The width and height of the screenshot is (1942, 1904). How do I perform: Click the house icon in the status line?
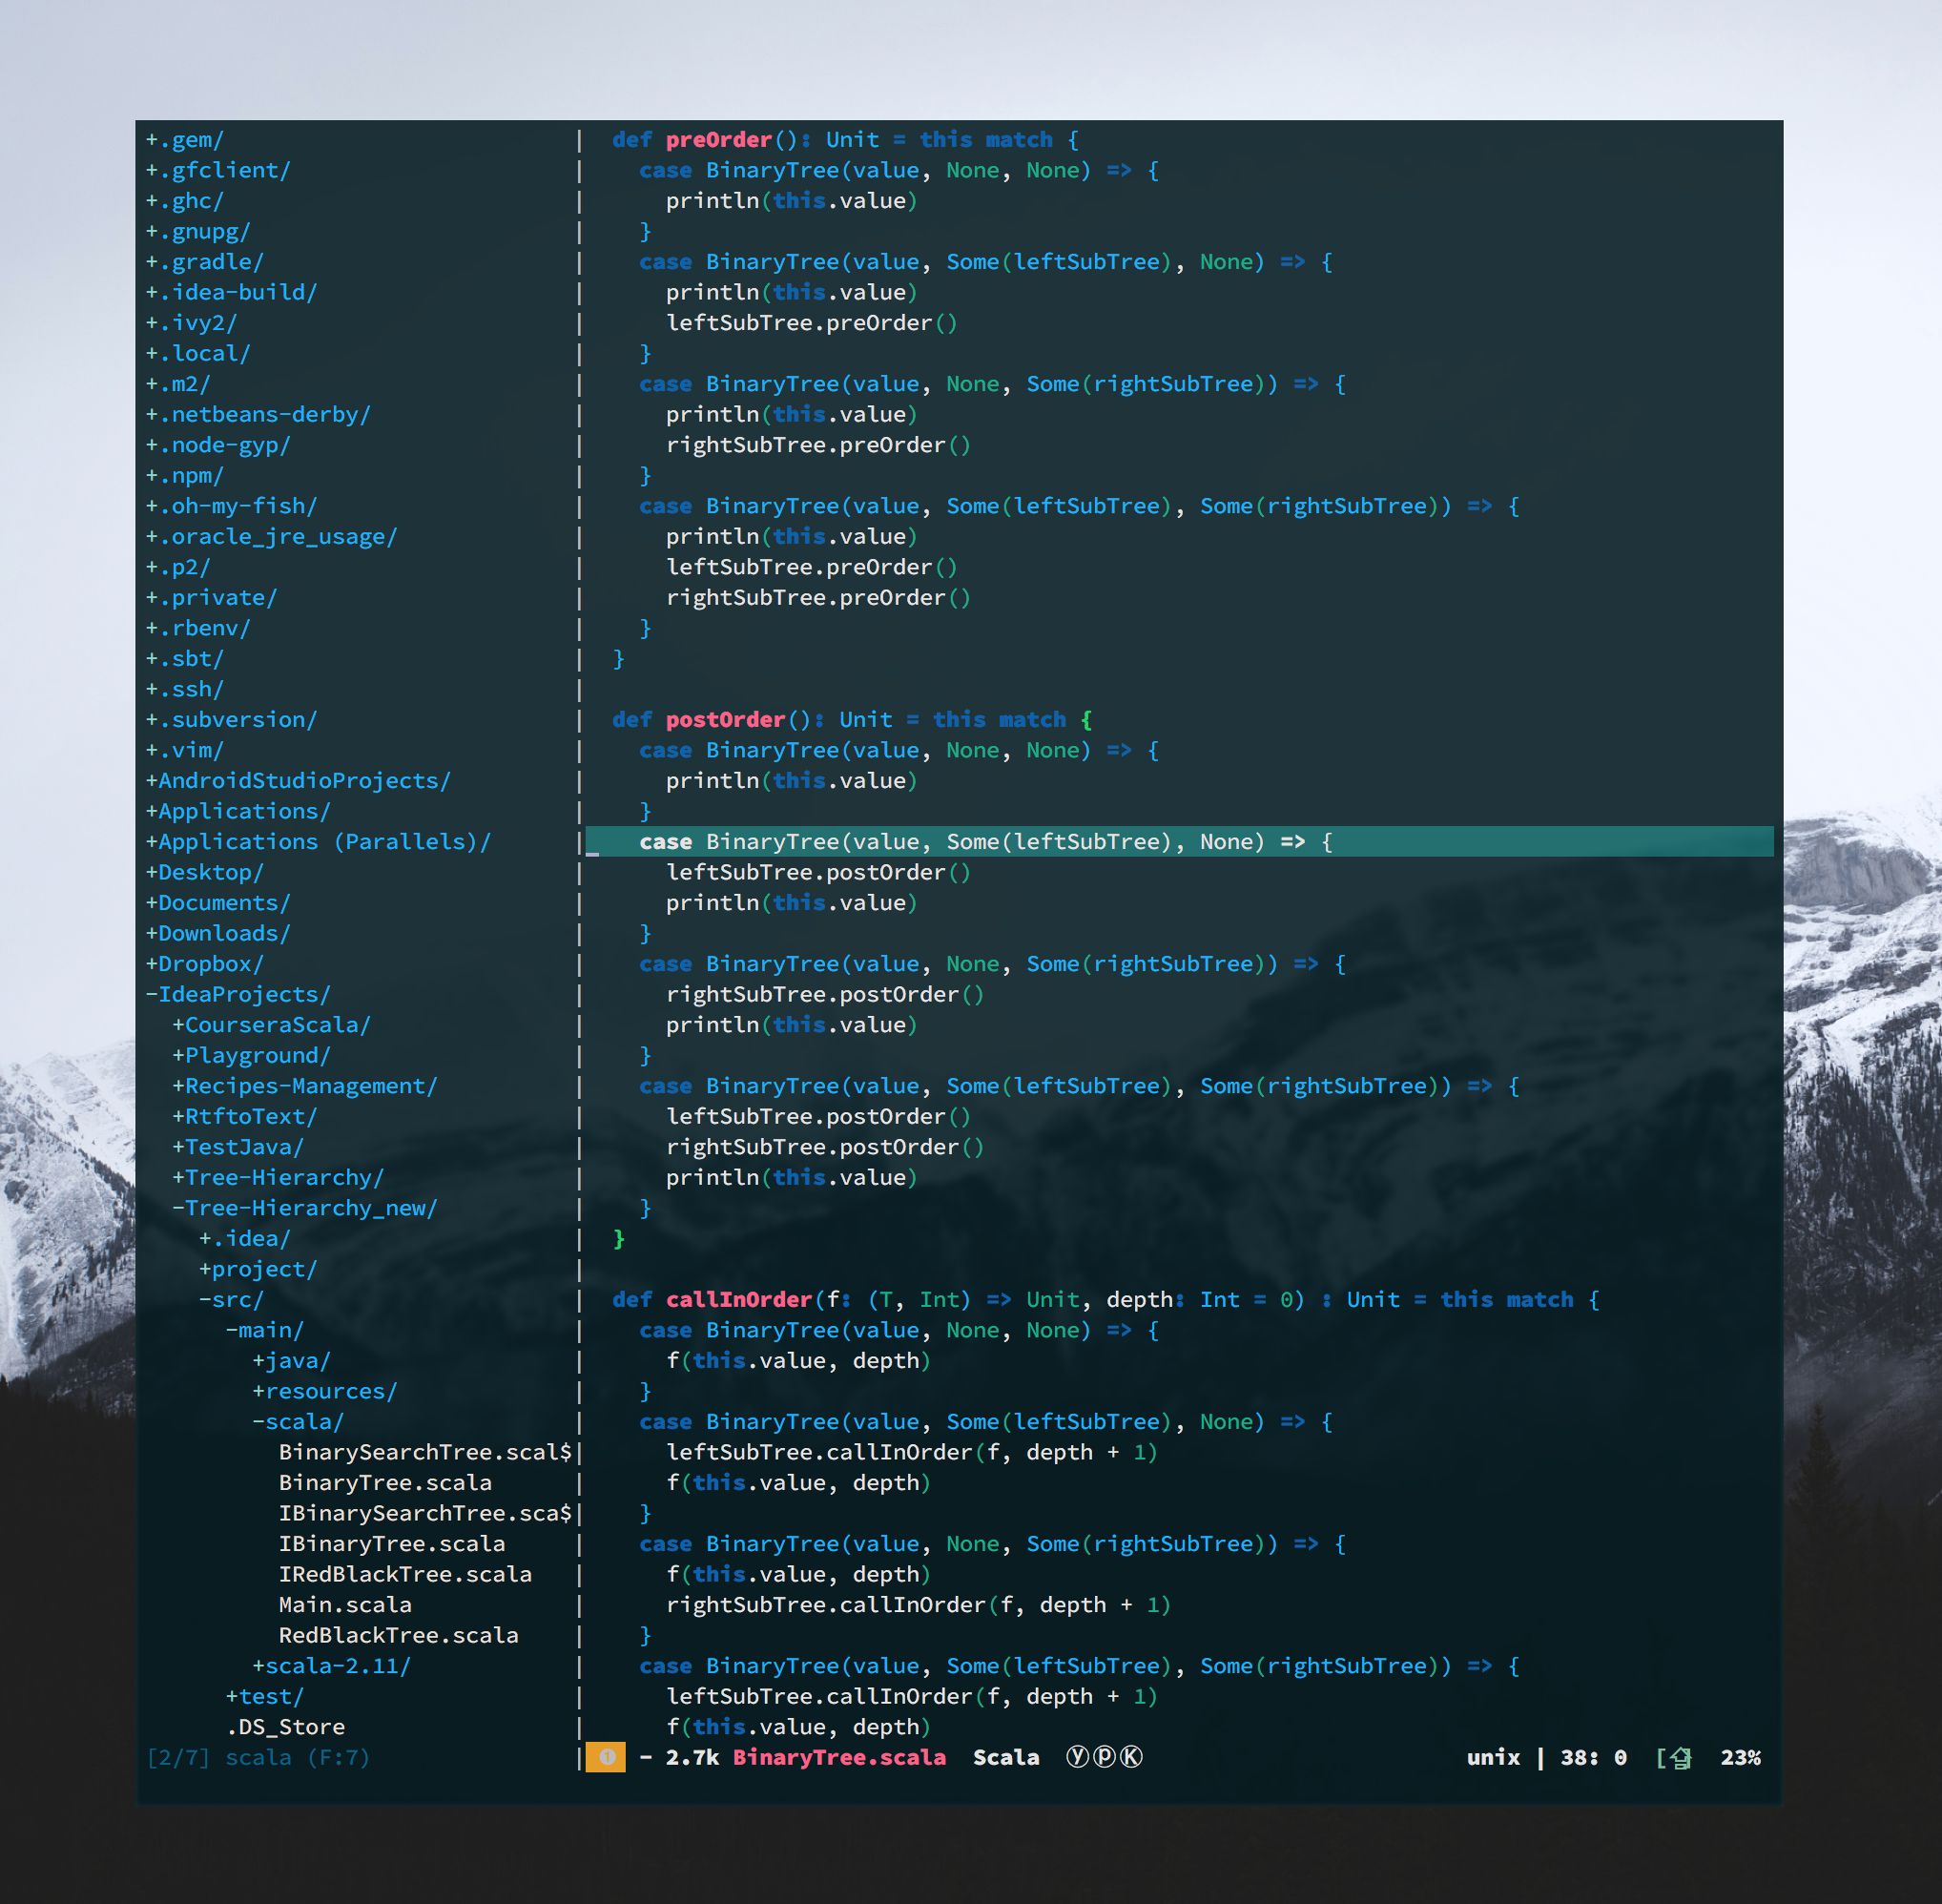point(1680,1758)
